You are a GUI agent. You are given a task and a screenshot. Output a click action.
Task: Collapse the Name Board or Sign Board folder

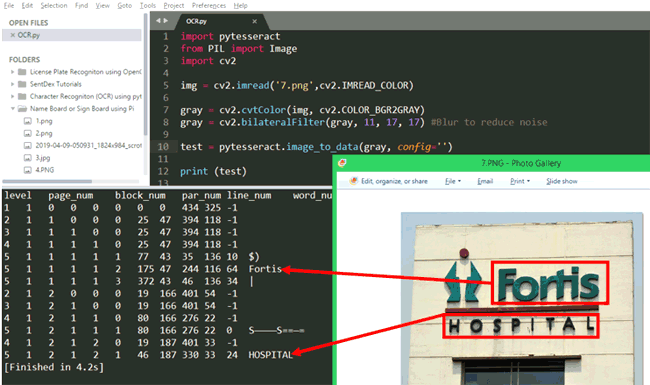[12, 109]
